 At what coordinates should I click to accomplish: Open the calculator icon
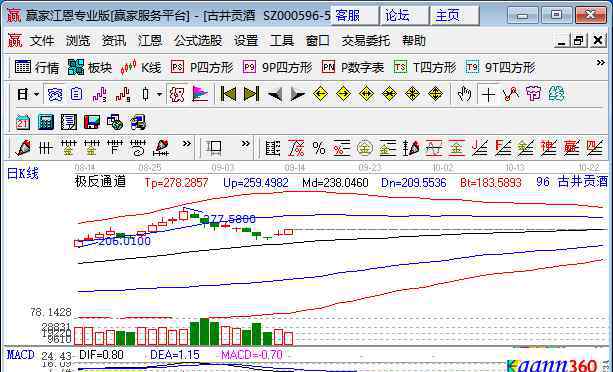click(x=46, y=122)
